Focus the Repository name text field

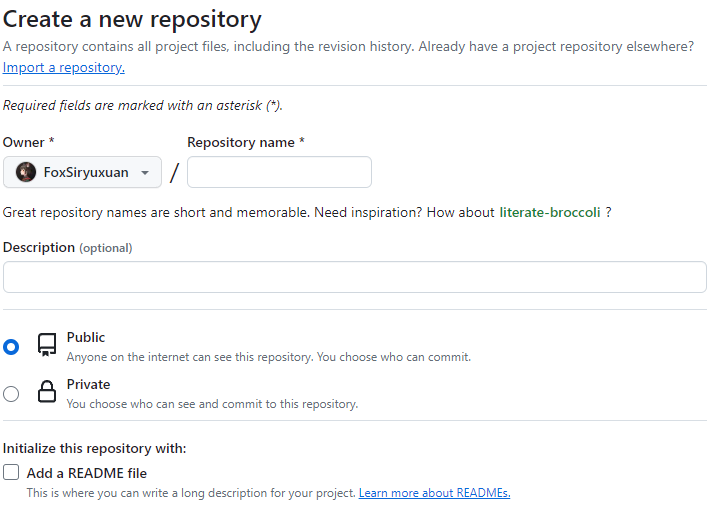[x=279, y=172]
